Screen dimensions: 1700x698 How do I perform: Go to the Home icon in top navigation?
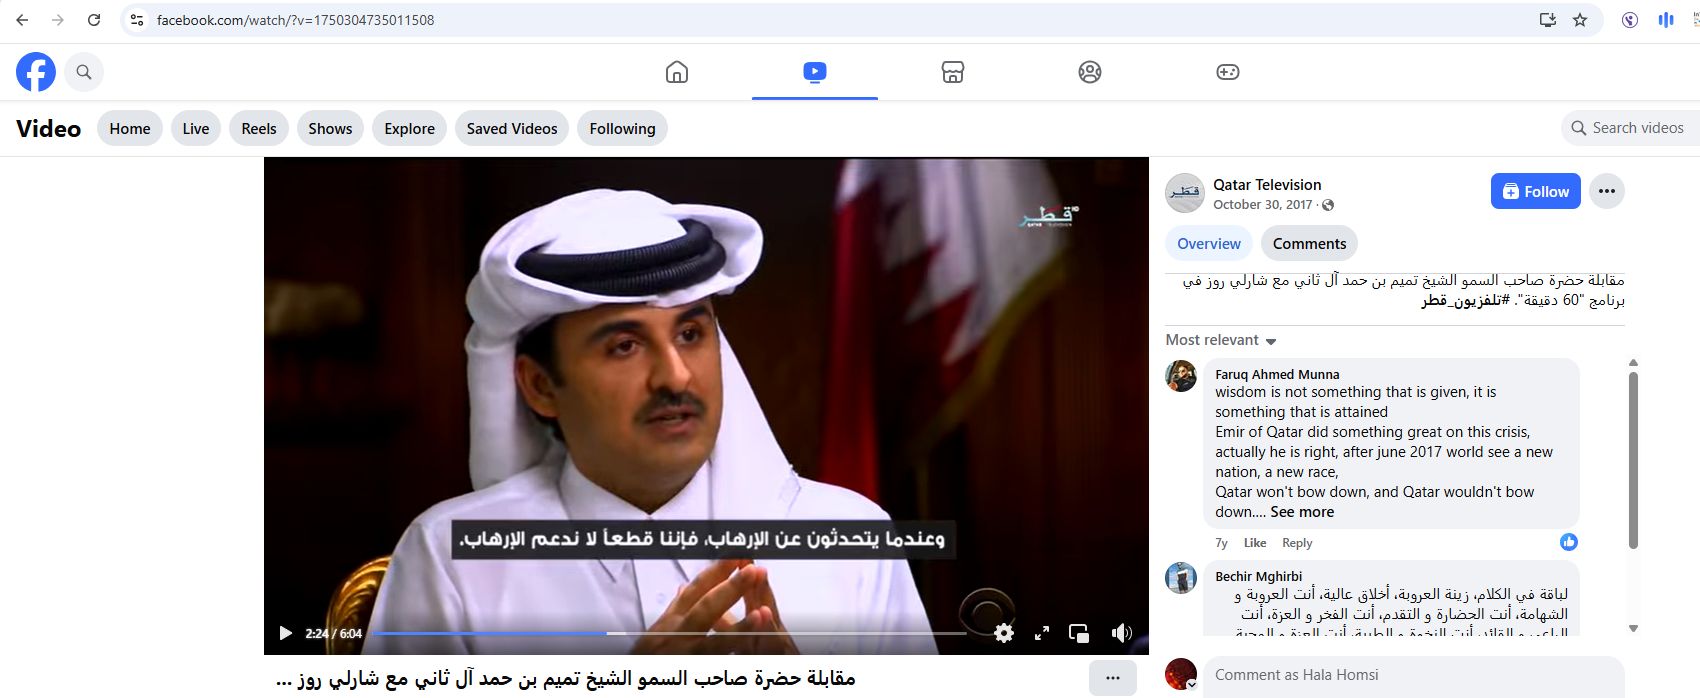pos(677,72)
